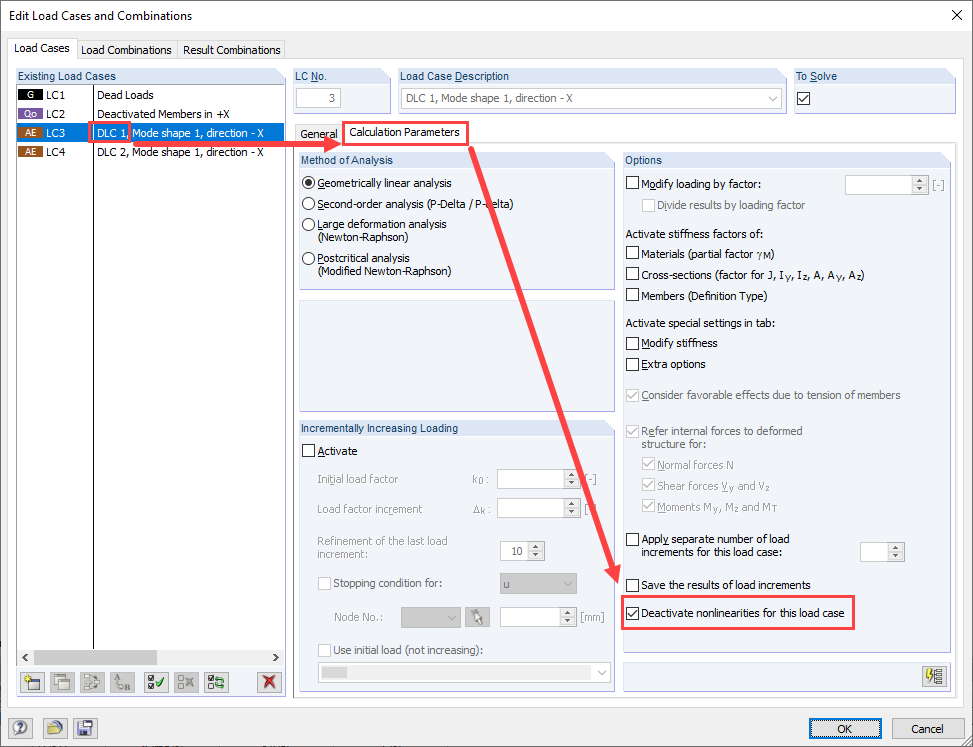
Task: Delete load case with the red X
Action: click(269, 682)
